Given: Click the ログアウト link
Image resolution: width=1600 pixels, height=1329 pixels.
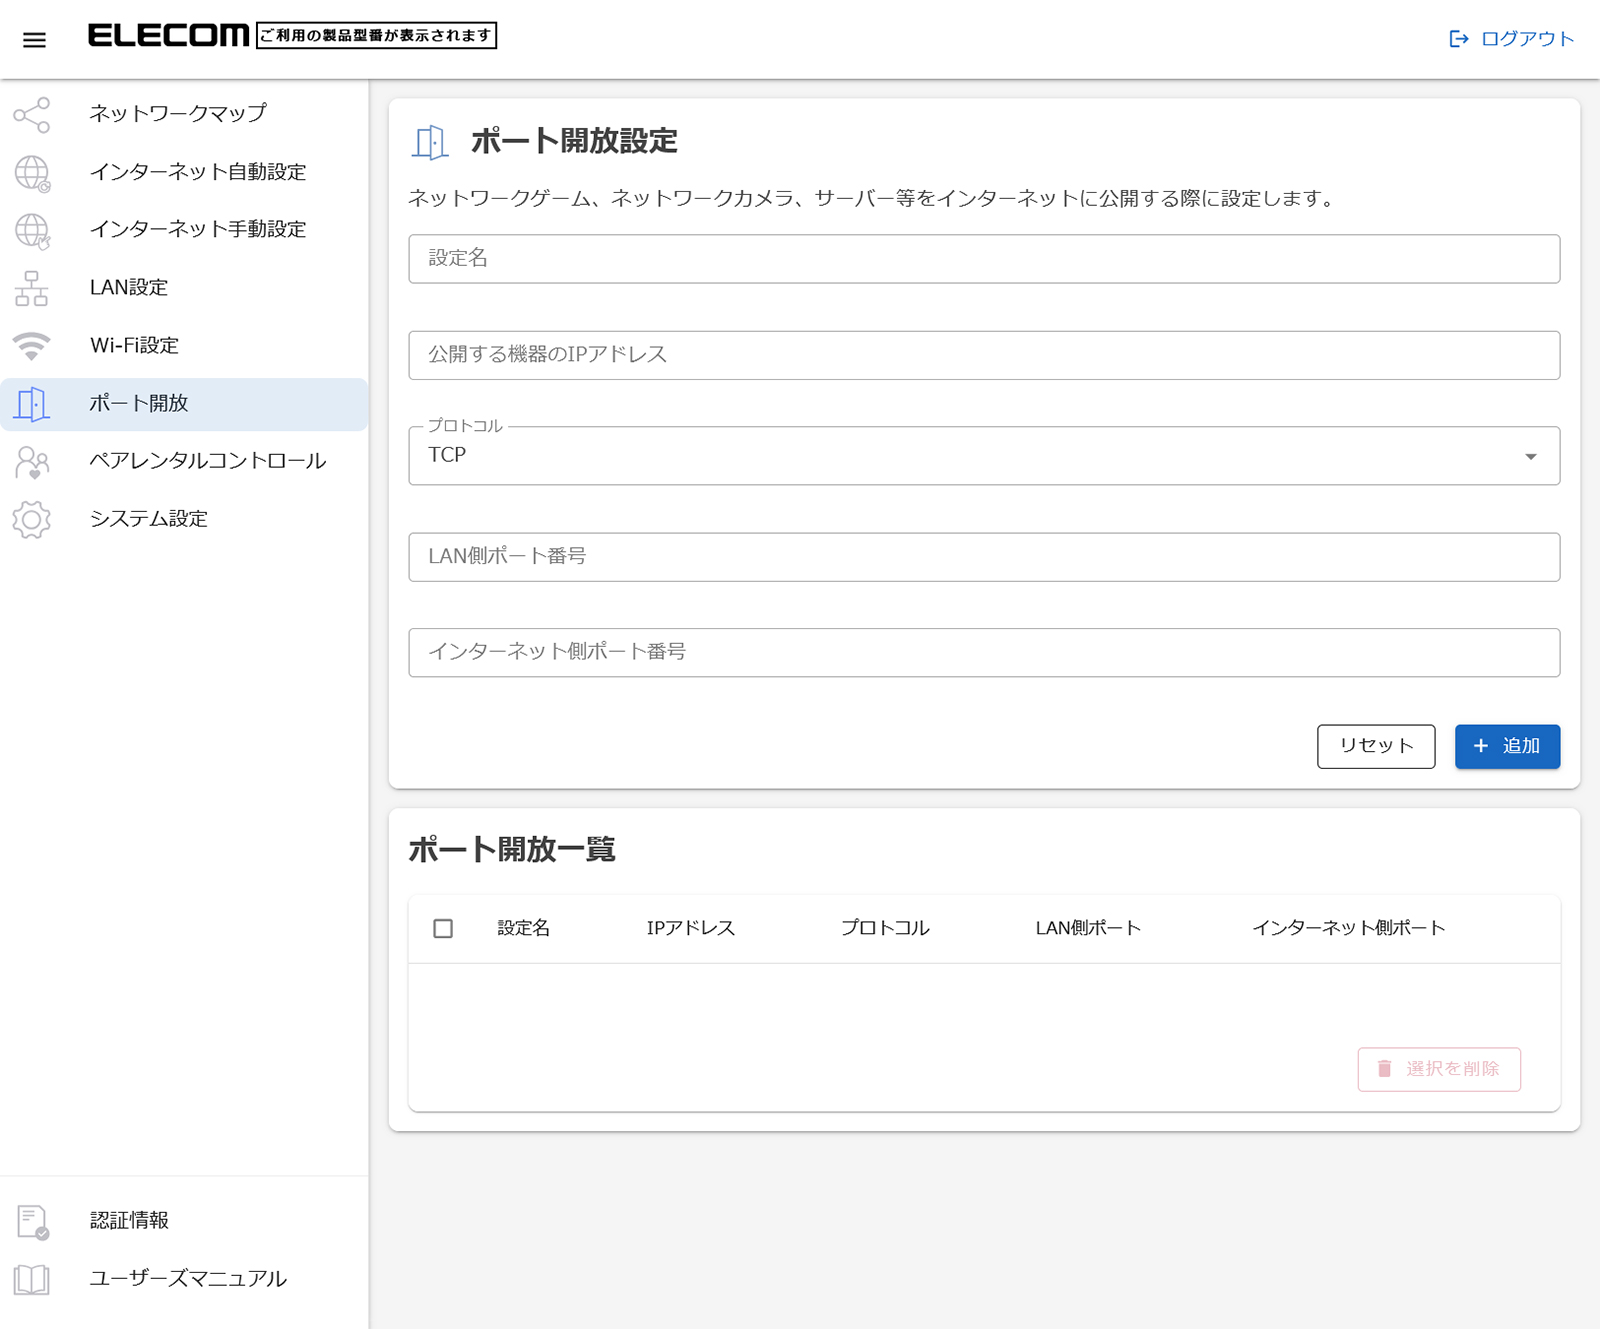Looking at the screenshot, I should [1512, 39].
